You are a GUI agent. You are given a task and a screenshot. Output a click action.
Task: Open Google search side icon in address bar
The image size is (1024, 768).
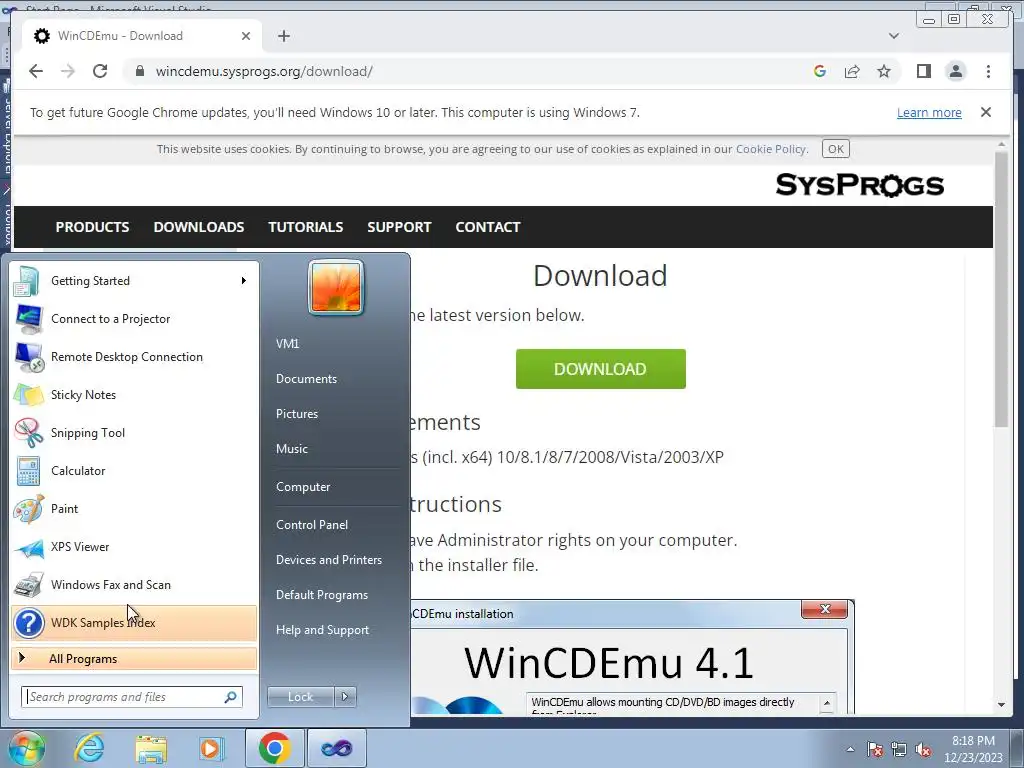click(x=820, y=71)
